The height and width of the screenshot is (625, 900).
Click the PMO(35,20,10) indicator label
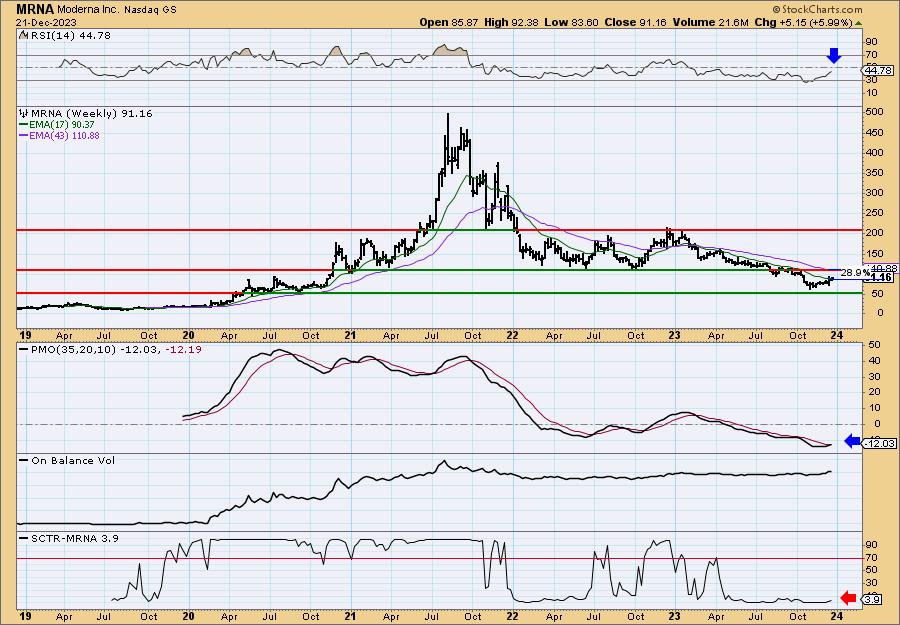click(x=73, y=349)
